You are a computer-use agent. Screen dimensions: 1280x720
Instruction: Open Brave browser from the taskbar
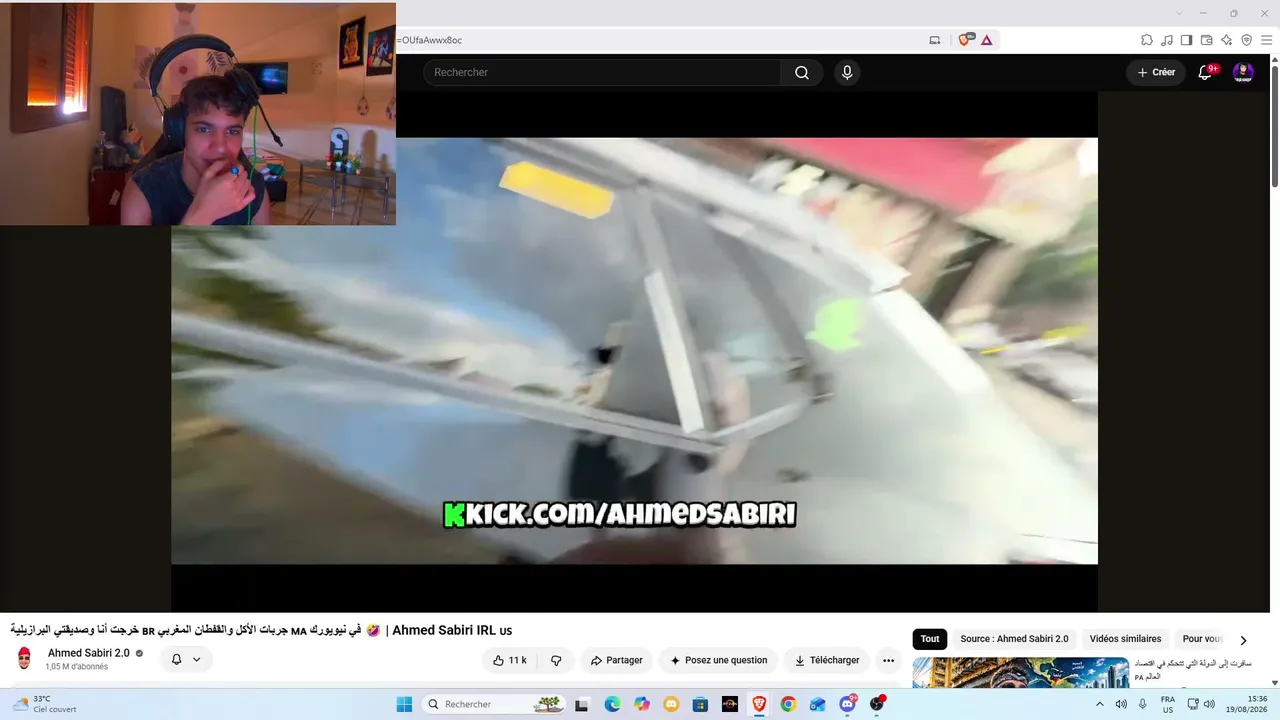(x=759, y=704)
